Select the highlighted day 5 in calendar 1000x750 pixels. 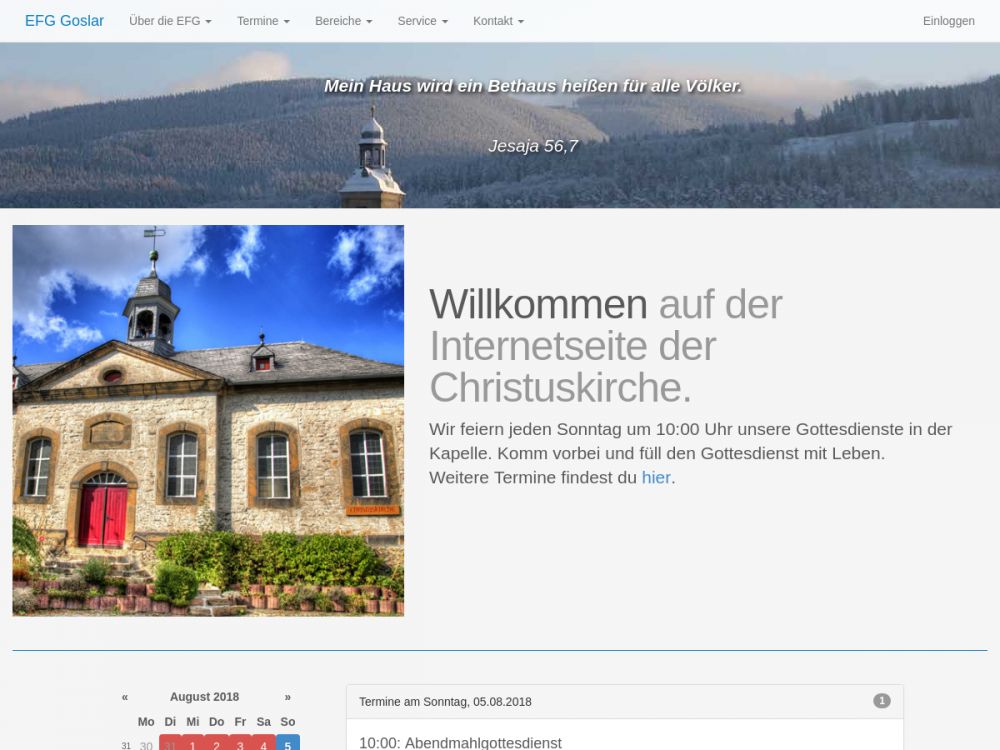point(288,743)
